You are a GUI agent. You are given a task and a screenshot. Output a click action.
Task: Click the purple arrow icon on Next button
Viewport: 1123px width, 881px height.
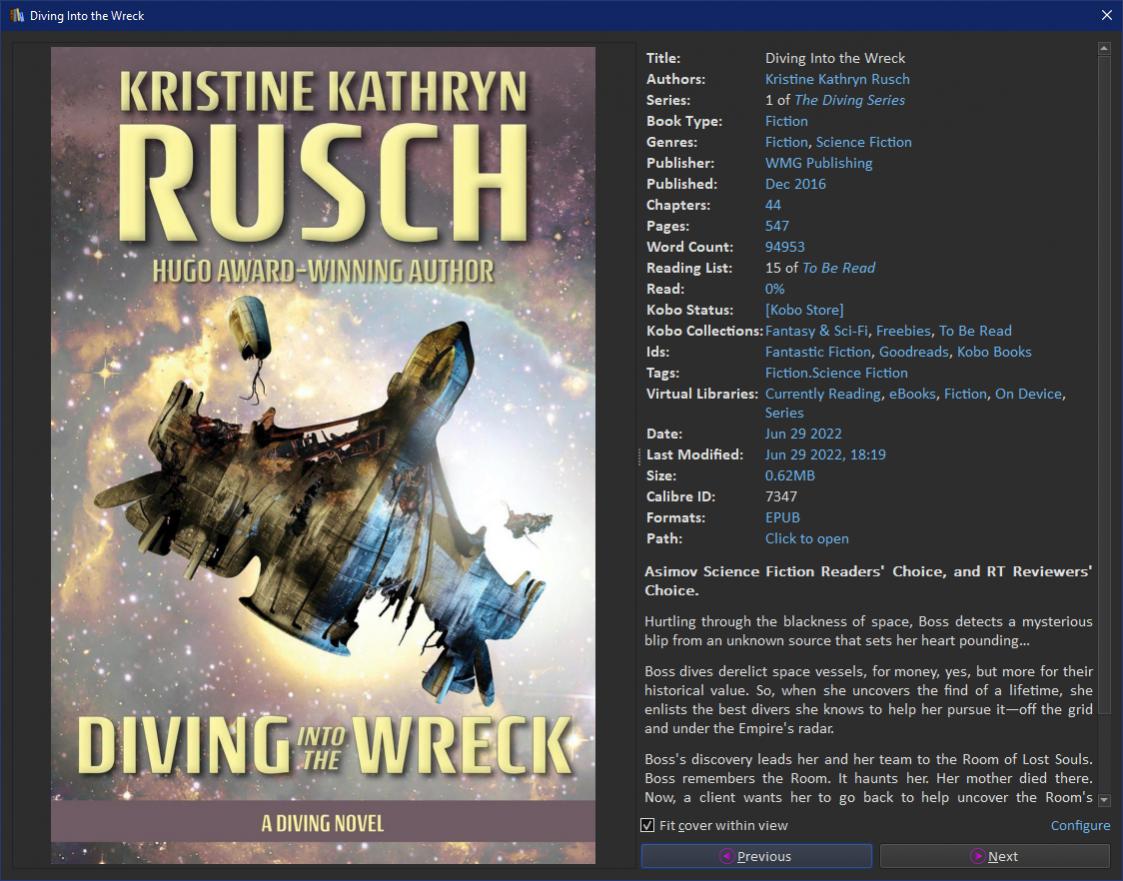[x=977, y=856]
